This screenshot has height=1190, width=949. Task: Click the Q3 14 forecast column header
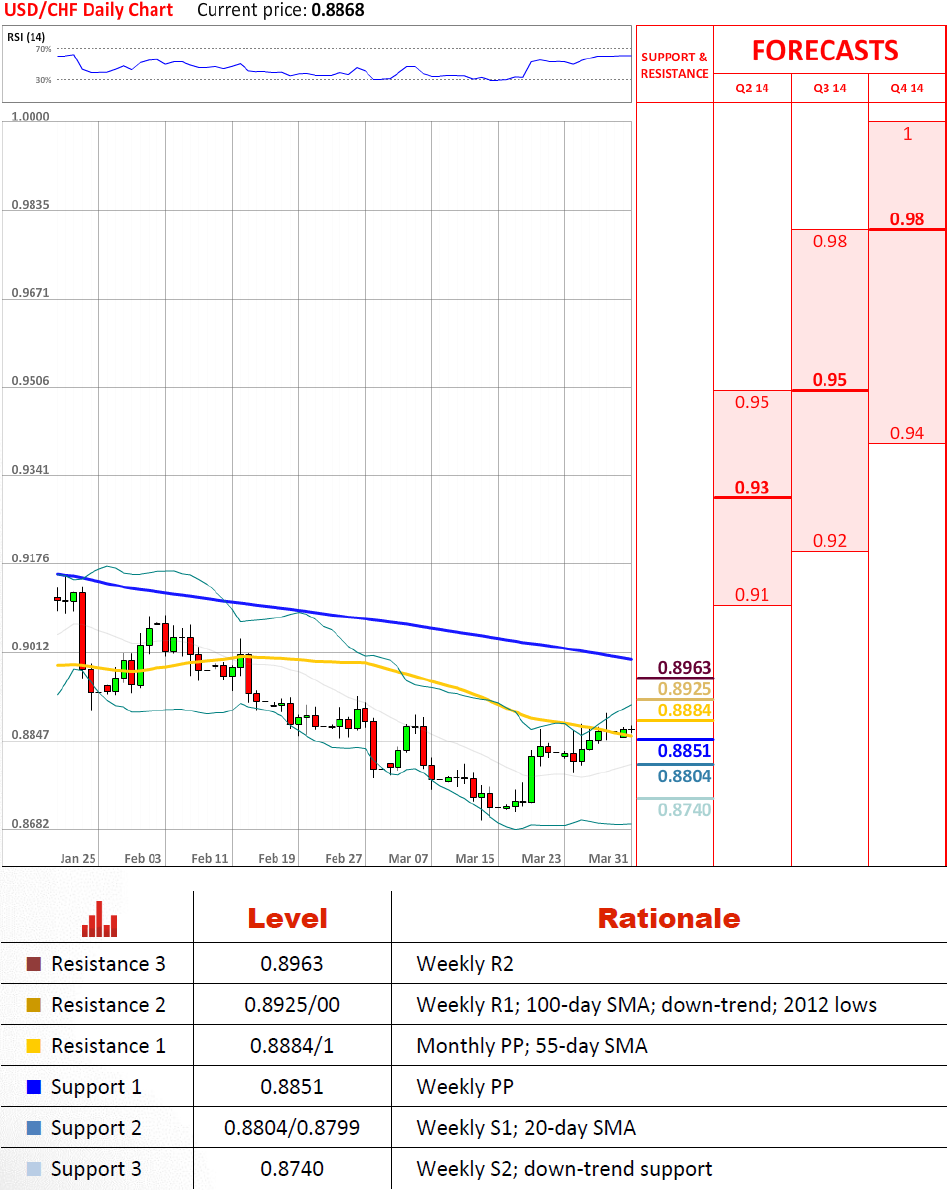pos(830,88)
